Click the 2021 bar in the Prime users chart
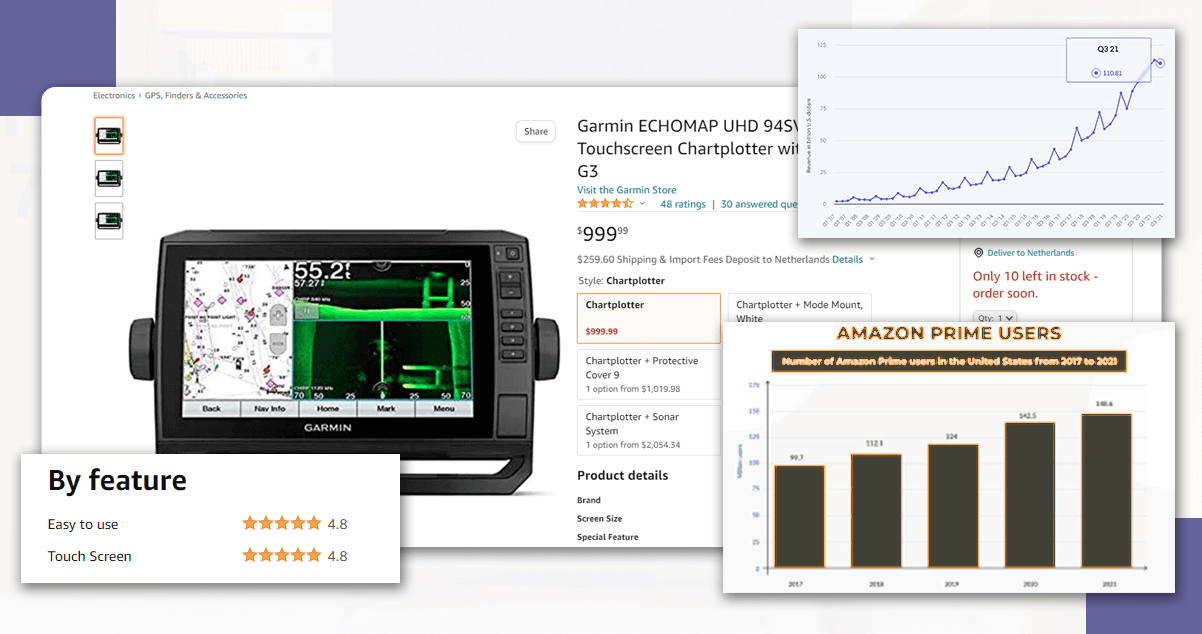This screenshot has width=1202, height=634. click(1105, 491)
